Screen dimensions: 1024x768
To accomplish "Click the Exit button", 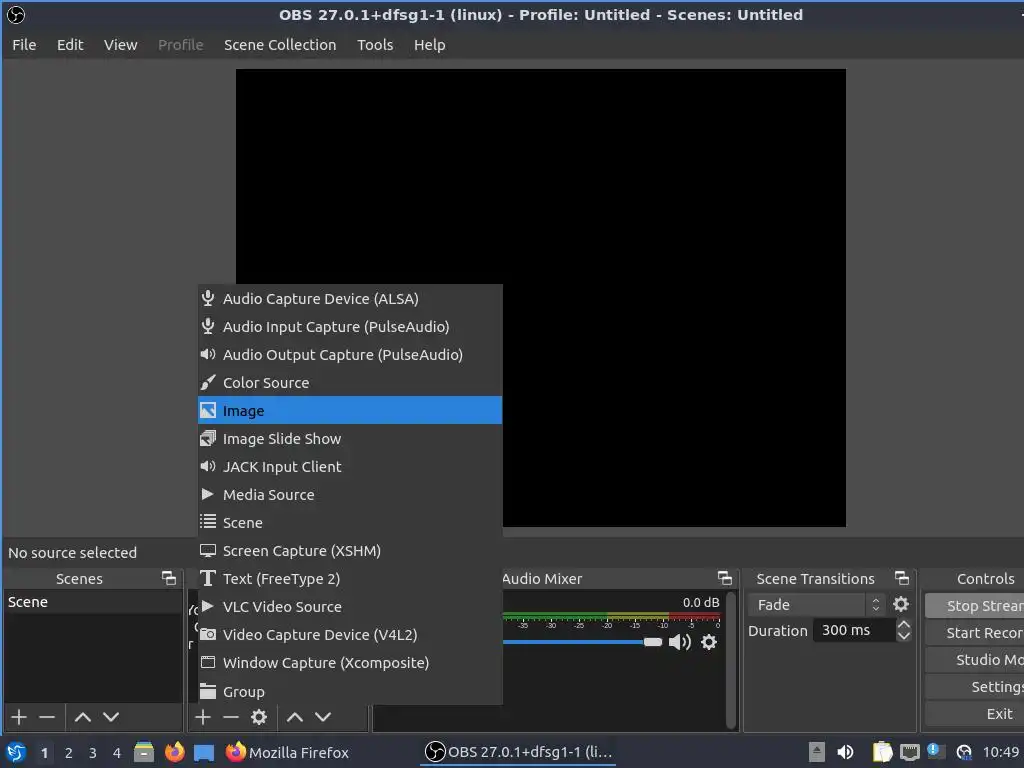I will 974,714.
